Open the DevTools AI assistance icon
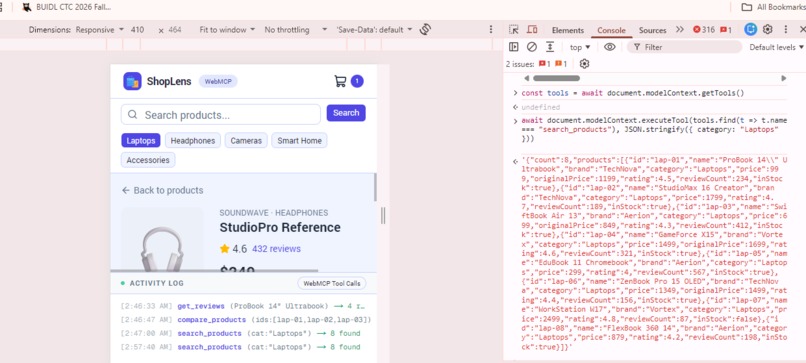The height and width of the screenshot is (363, 806). 750,29
